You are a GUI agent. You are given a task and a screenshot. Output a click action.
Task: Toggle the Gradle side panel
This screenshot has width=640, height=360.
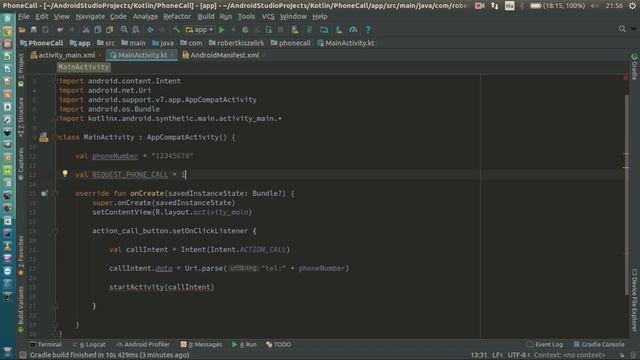tap(634, 66)
